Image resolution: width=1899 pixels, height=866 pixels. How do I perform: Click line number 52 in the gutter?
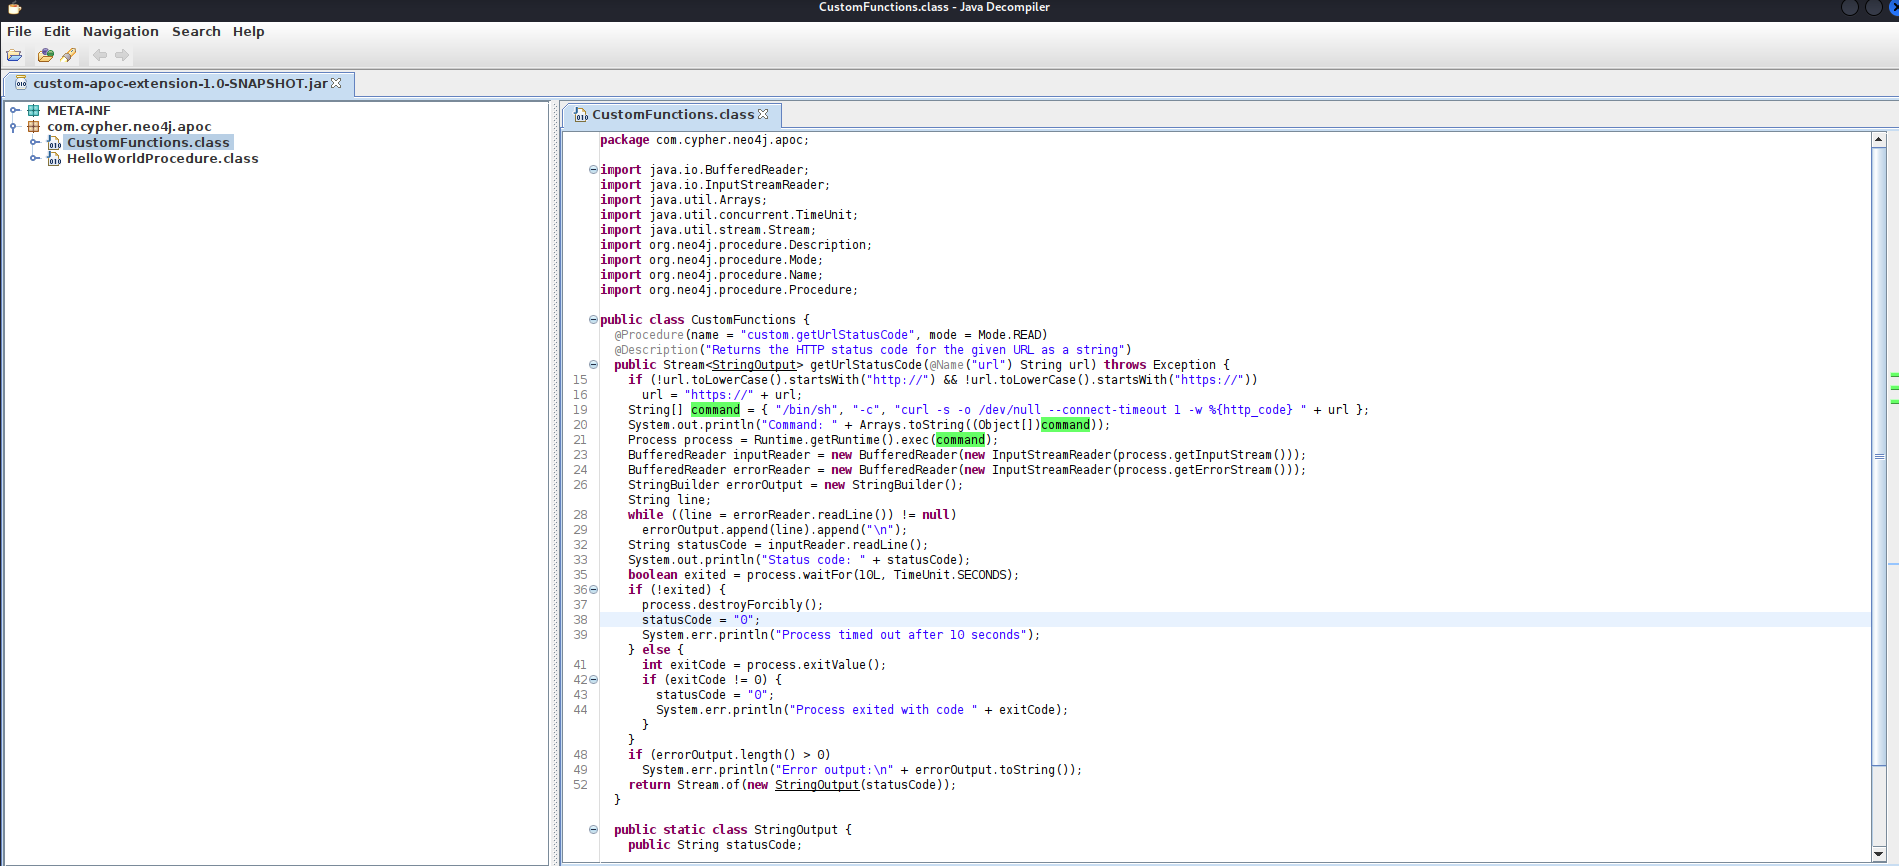coord(580,785)
